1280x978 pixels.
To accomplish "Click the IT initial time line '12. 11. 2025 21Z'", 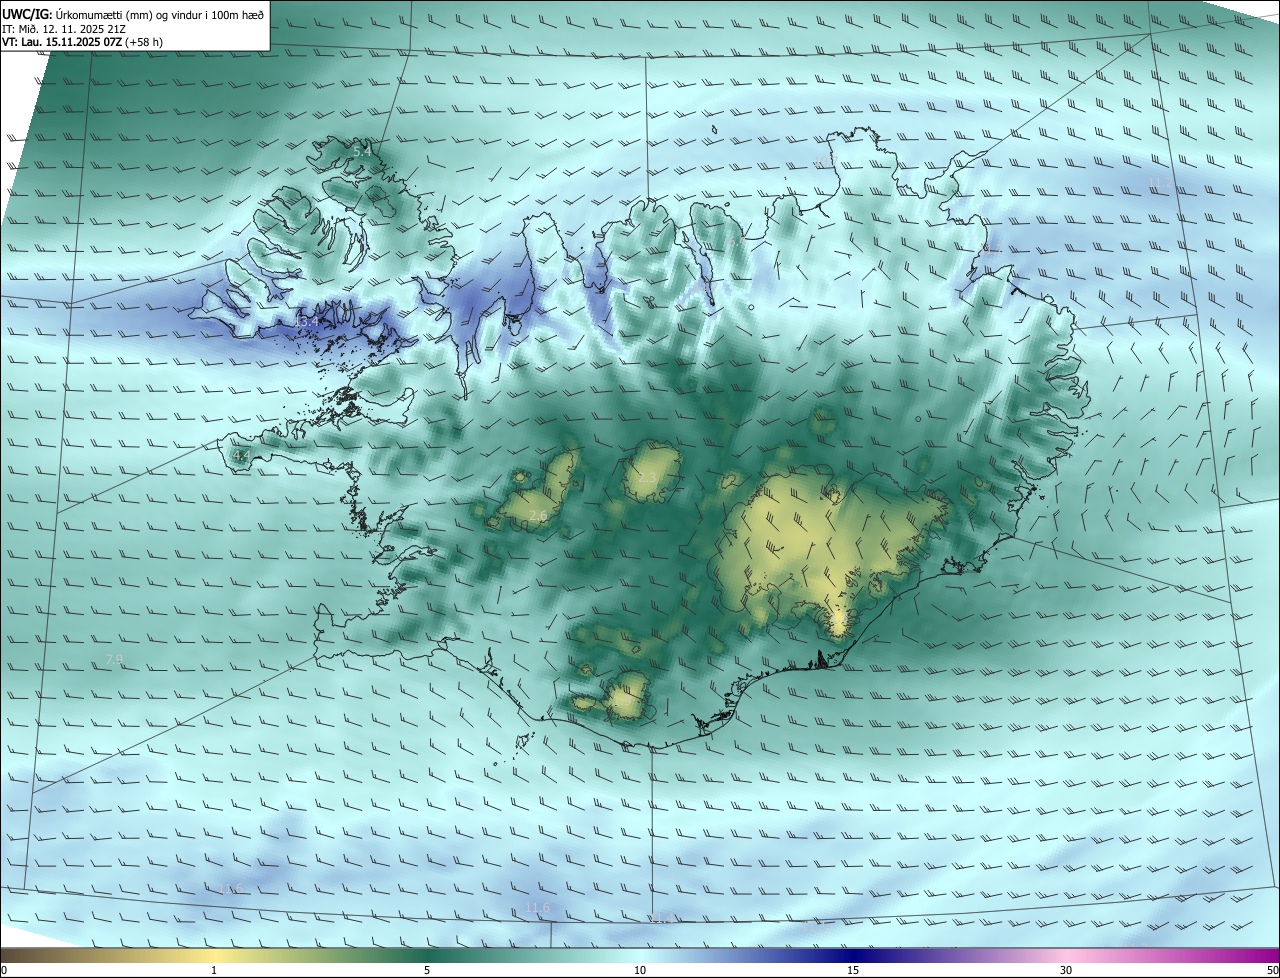I will (x=82, y=29).
